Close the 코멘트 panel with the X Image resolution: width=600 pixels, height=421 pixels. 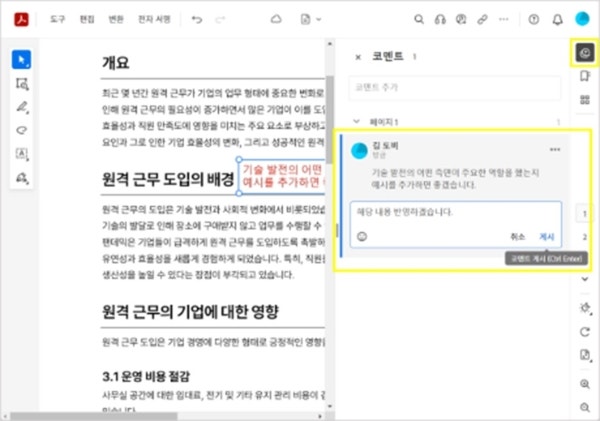click(358, 57)
